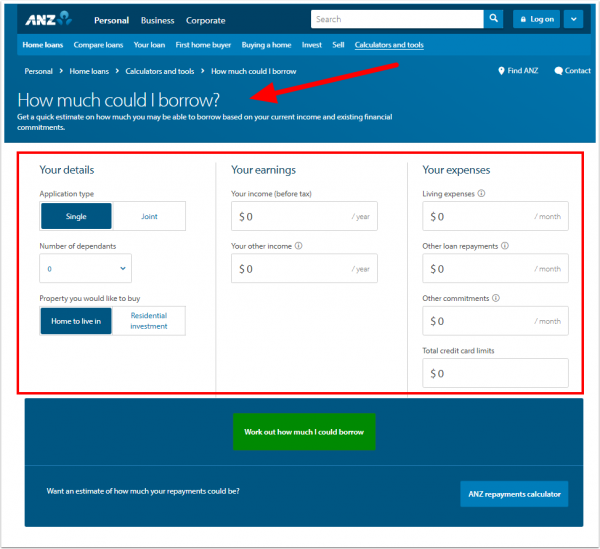
Task: Click Your income (before tax) field
Action: (304, 216)
